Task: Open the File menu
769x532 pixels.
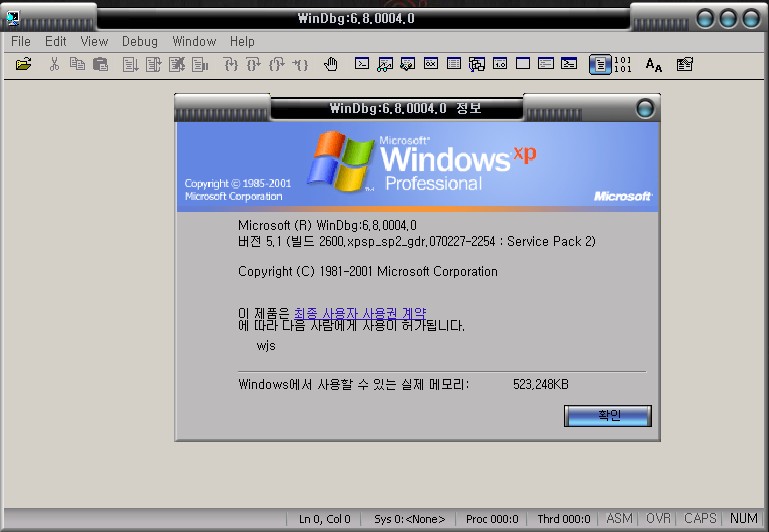Action: pos(21,42)
